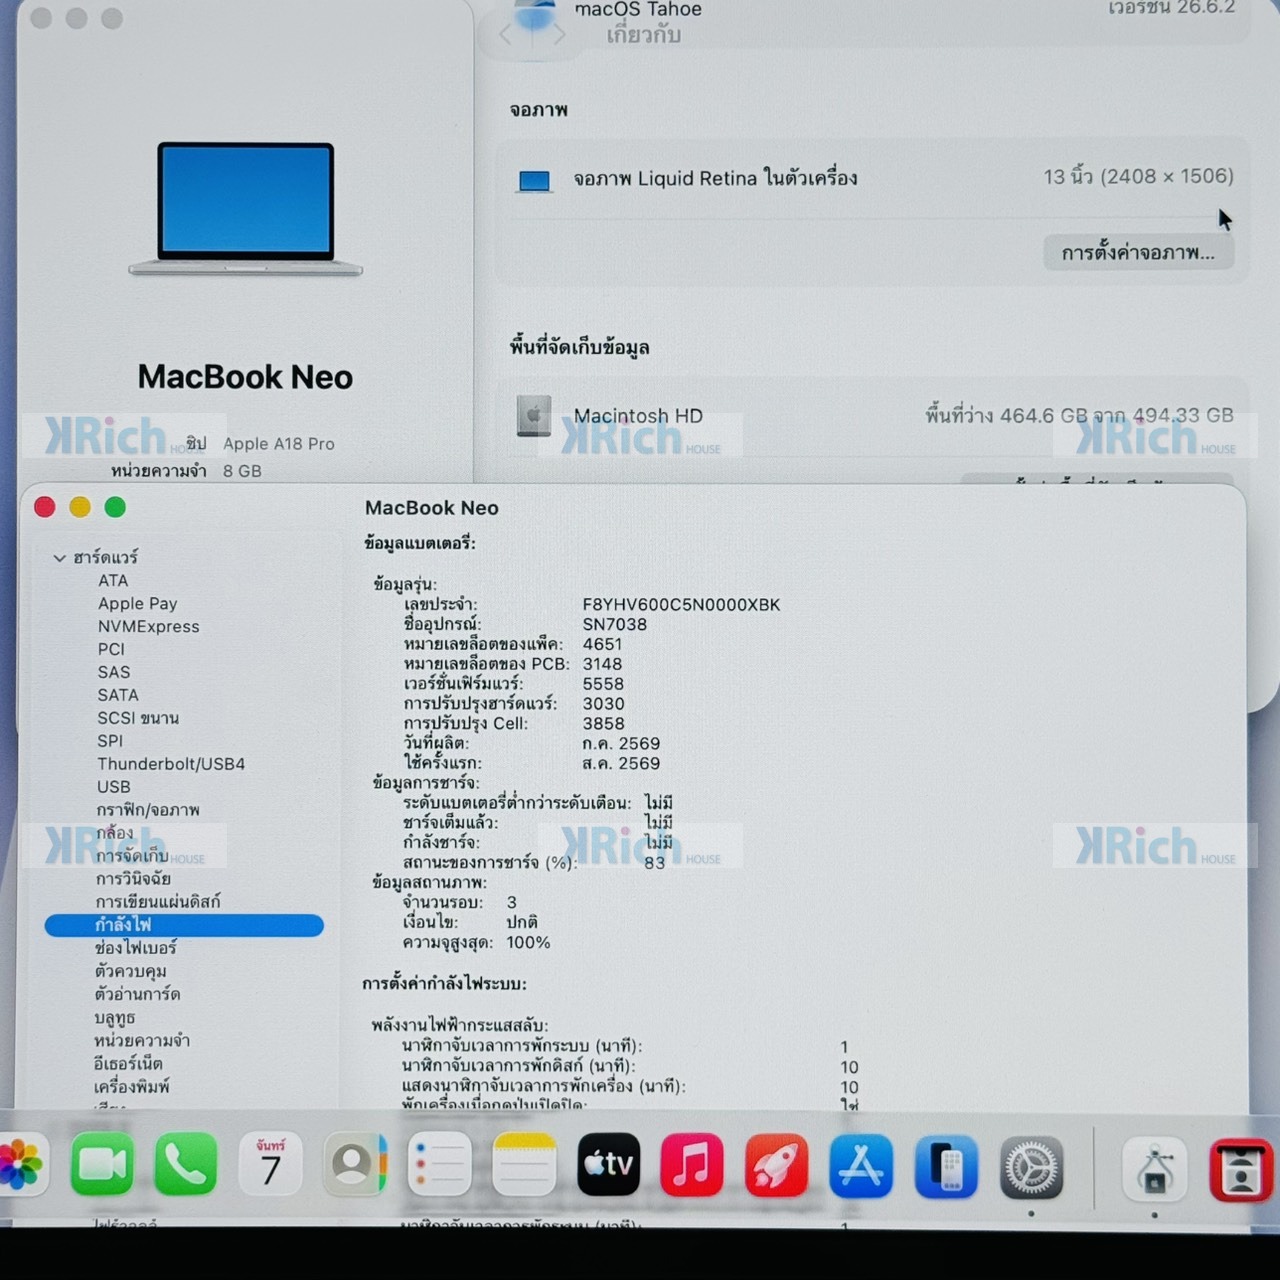This screenshot has width=1280, height=1280.
Task: Select PCI in the hardware list
Action: (111, 650)
